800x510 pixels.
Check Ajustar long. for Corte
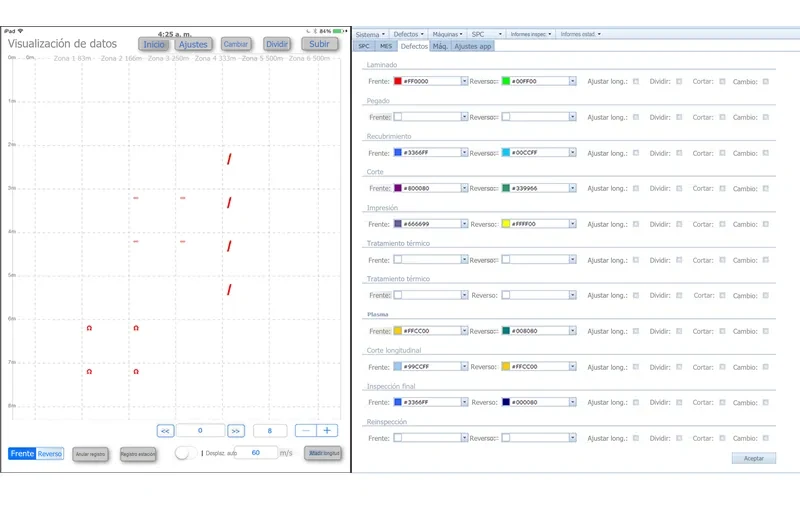coord(636,189)
